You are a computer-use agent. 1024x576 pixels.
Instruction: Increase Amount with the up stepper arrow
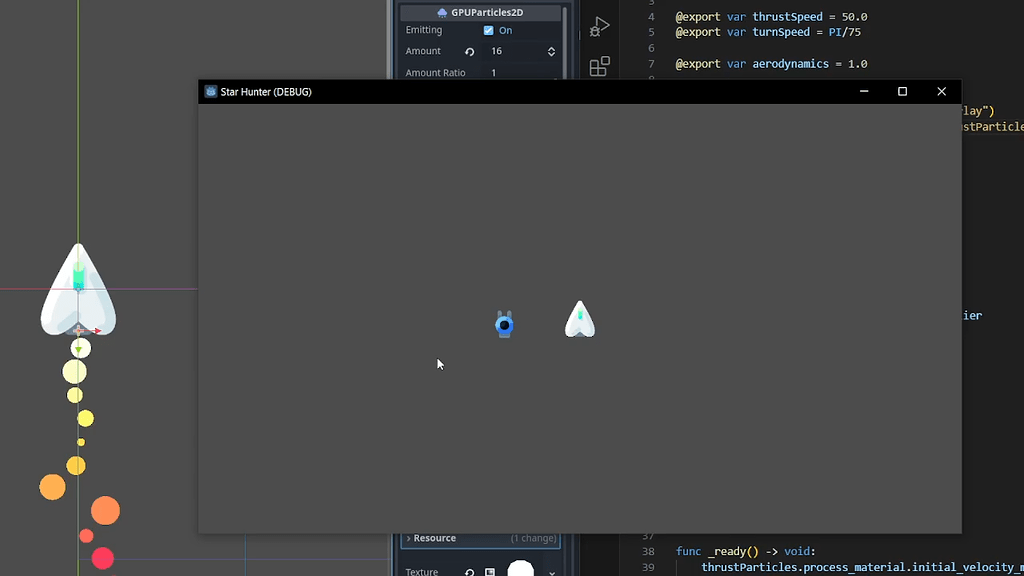point(551,48)
